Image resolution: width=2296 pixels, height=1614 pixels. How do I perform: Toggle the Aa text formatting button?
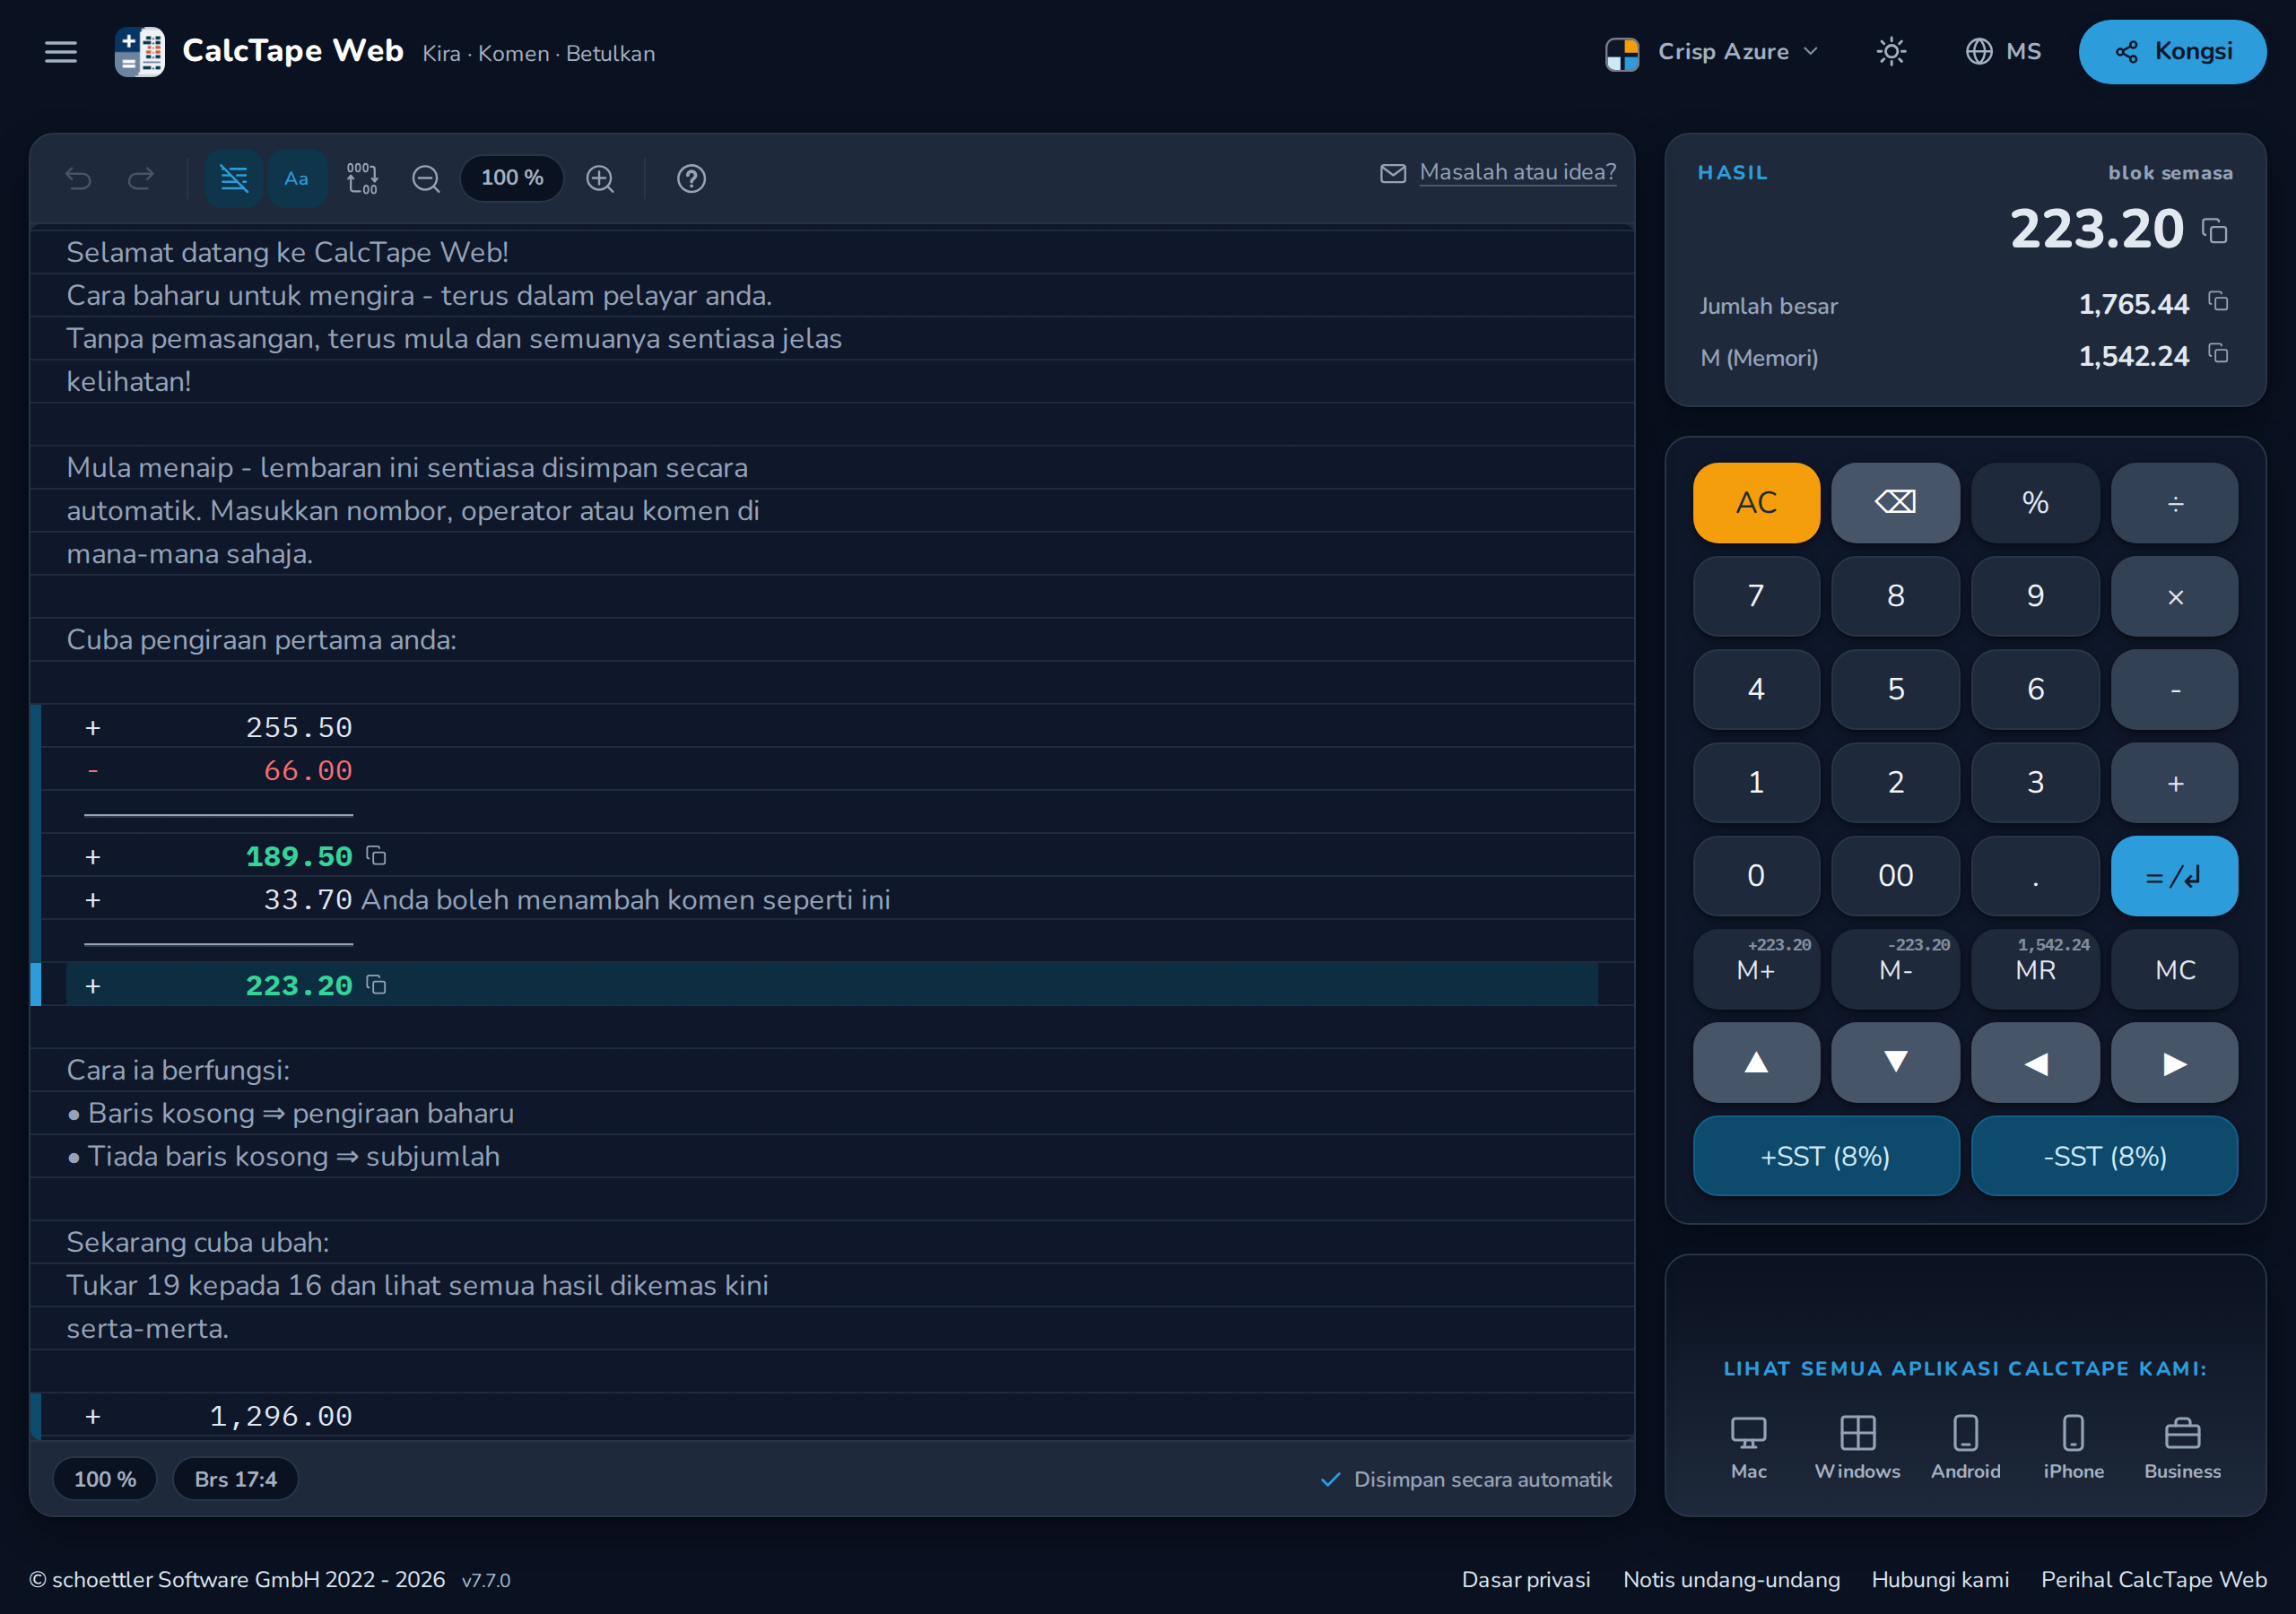pyautogui.click(x=297, y=178)
